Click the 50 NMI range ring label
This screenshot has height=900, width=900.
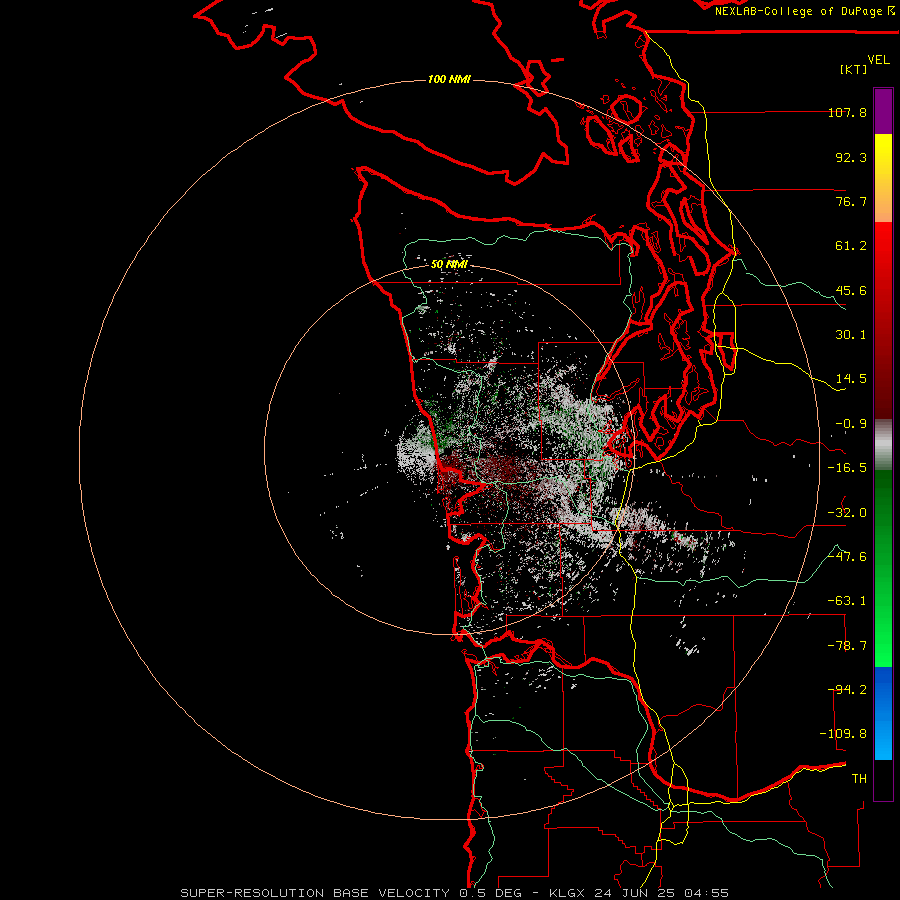click(449, 264)
